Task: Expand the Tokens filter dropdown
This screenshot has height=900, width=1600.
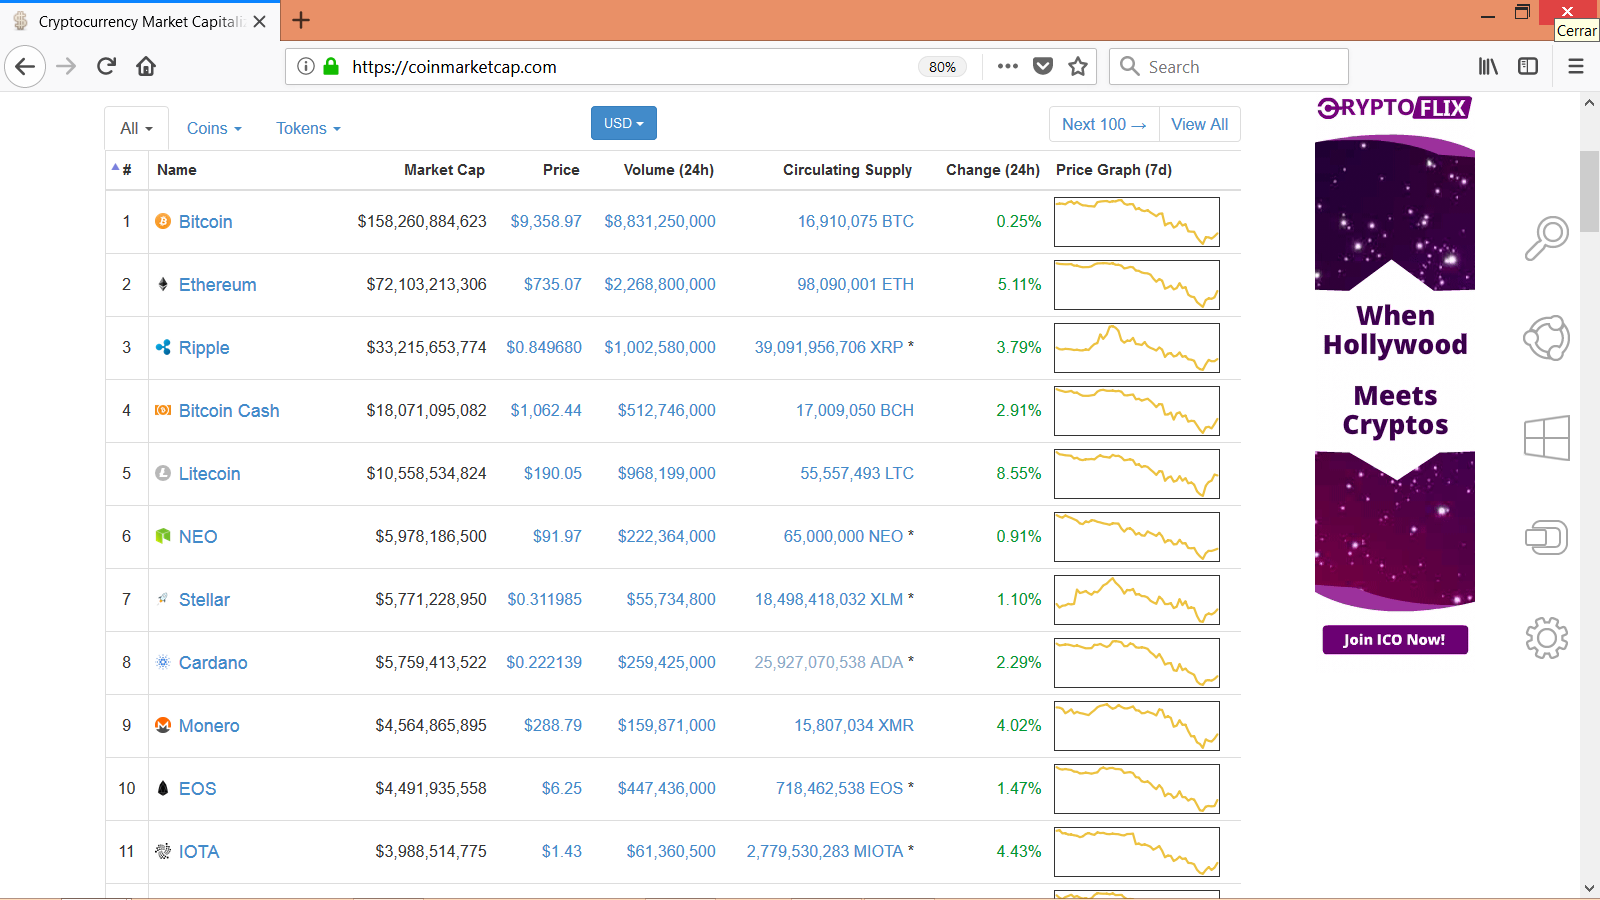Action: [x=307, y=128]
